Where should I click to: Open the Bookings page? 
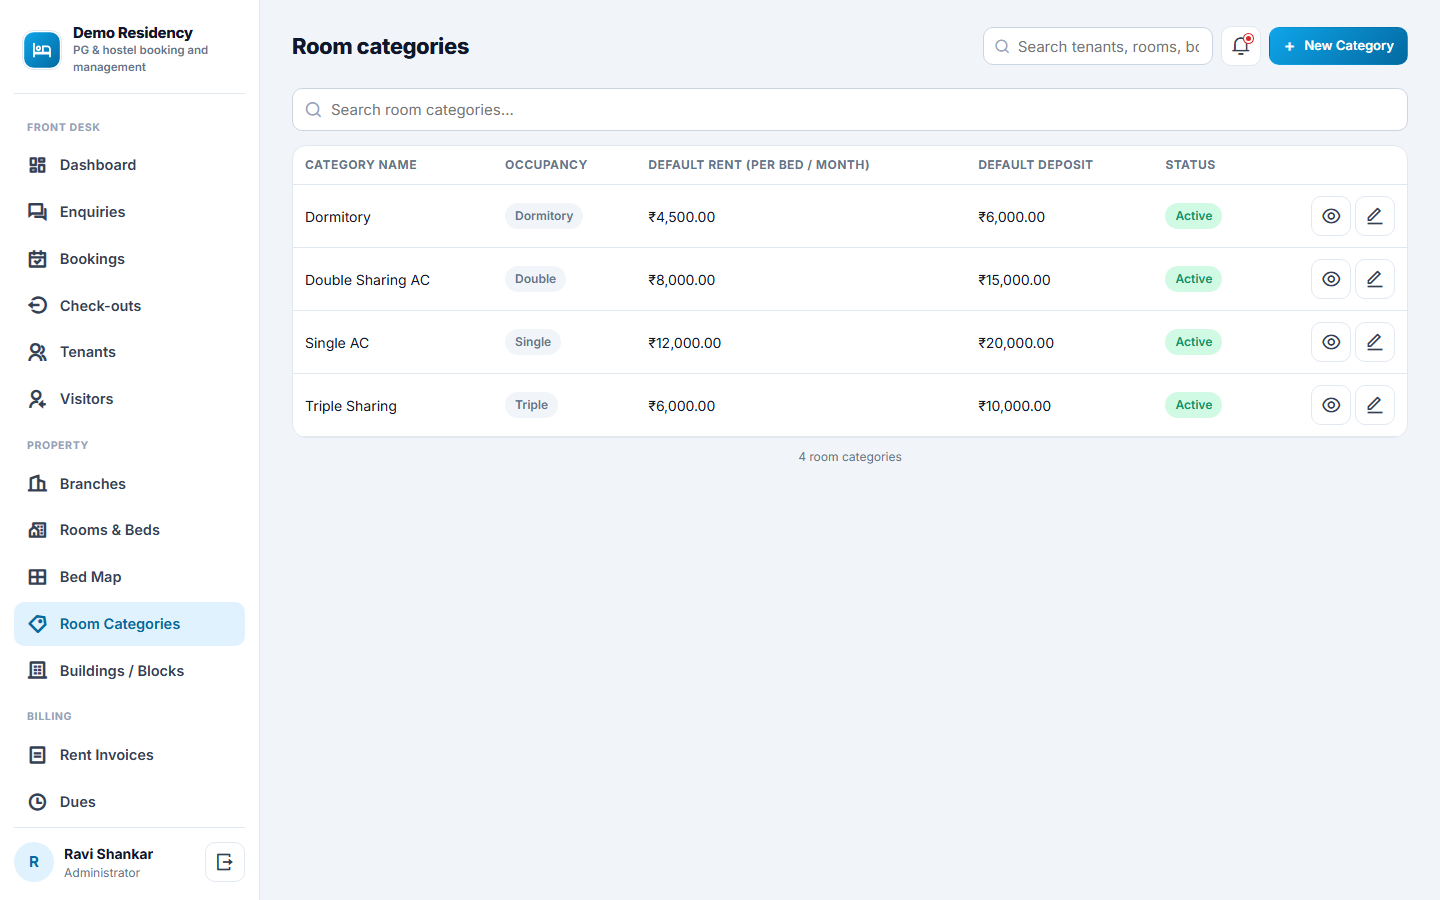129,259
